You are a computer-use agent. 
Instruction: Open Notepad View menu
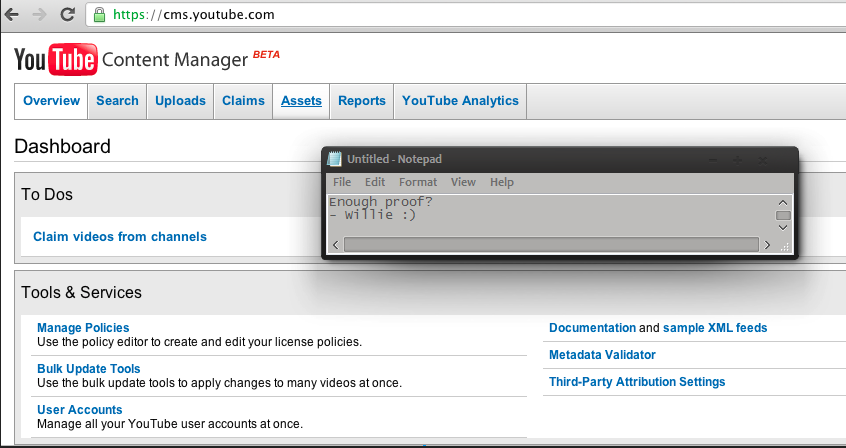[463, 182]
